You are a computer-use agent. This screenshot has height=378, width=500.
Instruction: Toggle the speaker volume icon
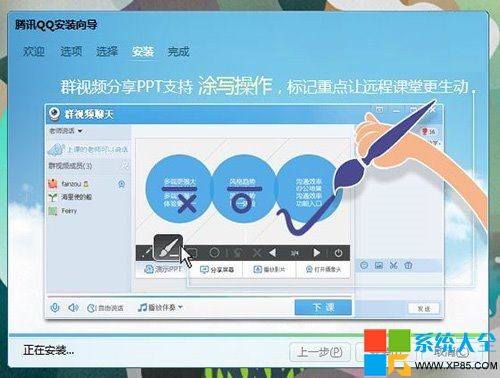pyautogui.click(x=73, y=308)
